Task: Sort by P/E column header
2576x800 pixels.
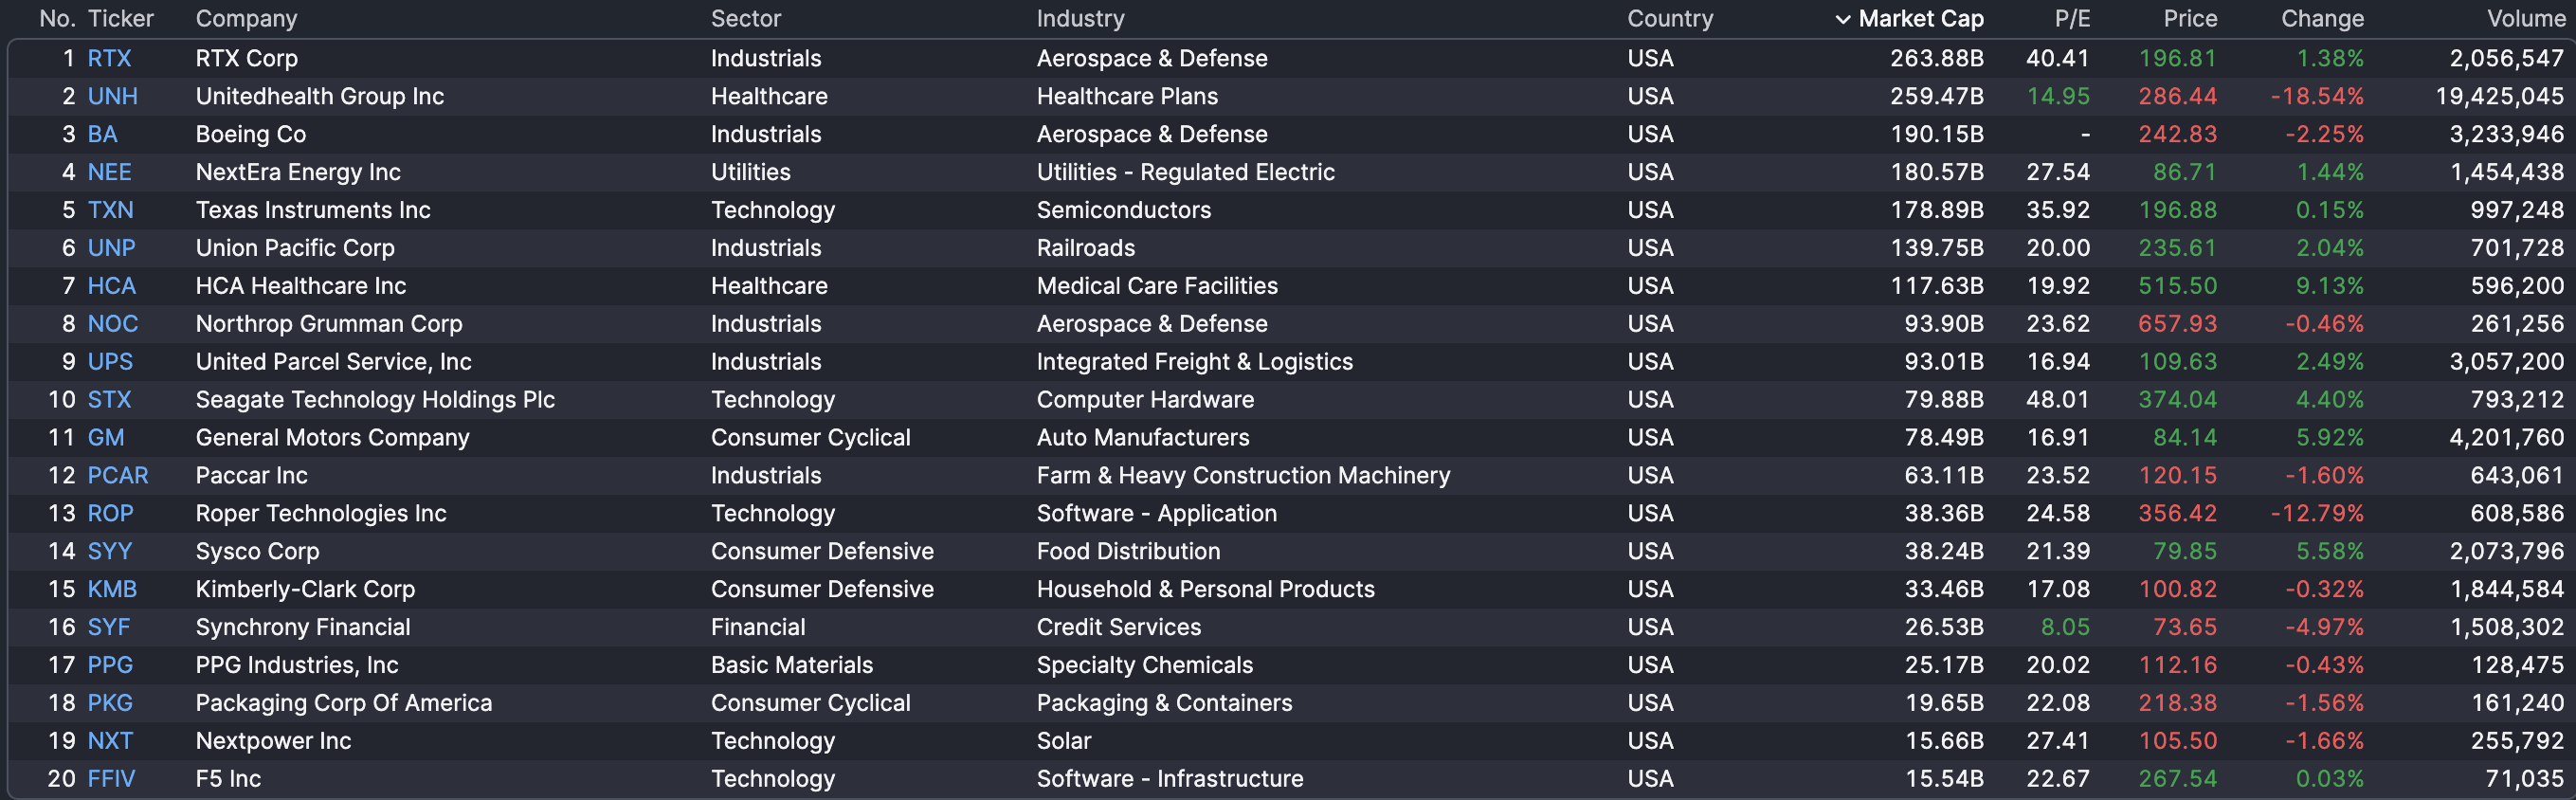Action: pyautogui.click(x=2071, y=19)
